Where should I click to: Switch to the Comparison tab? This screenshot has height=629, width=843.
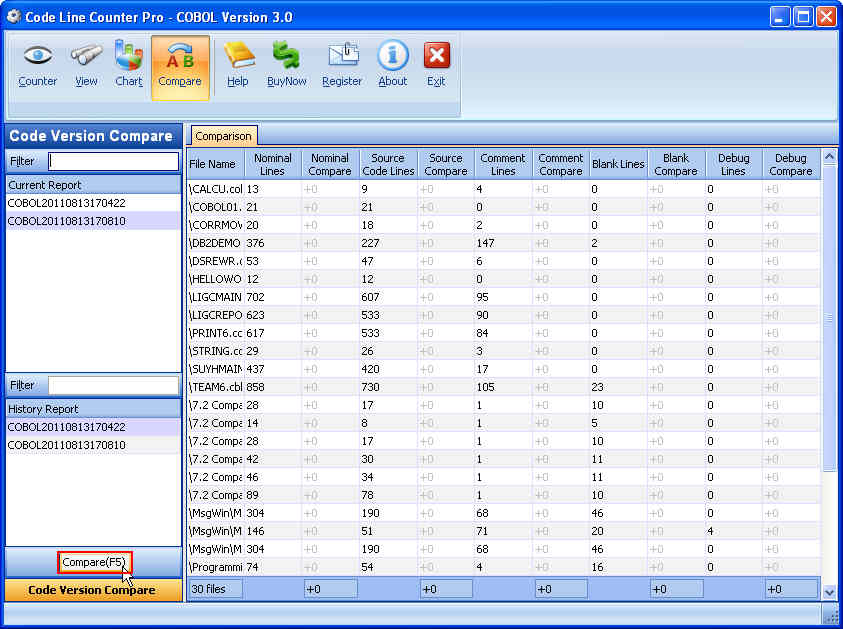pos(224,136)
